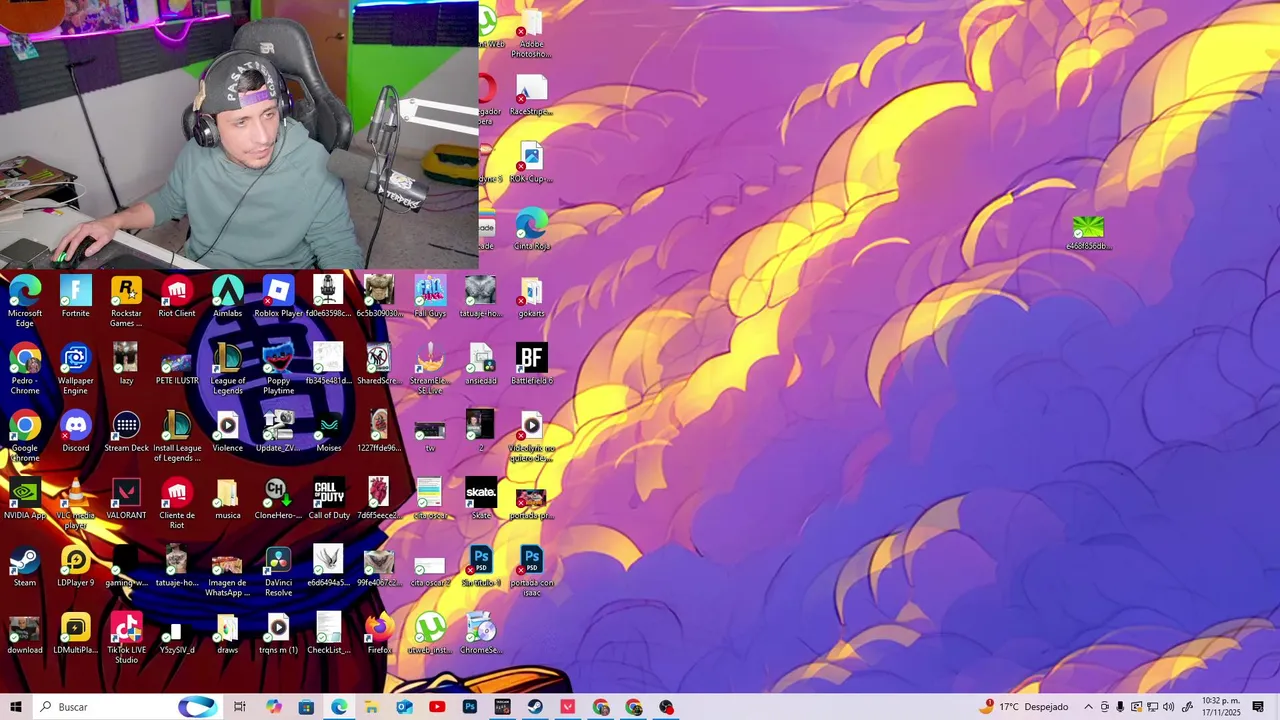Select the download image icon
1280x720 pixels.
coord(25,633)
